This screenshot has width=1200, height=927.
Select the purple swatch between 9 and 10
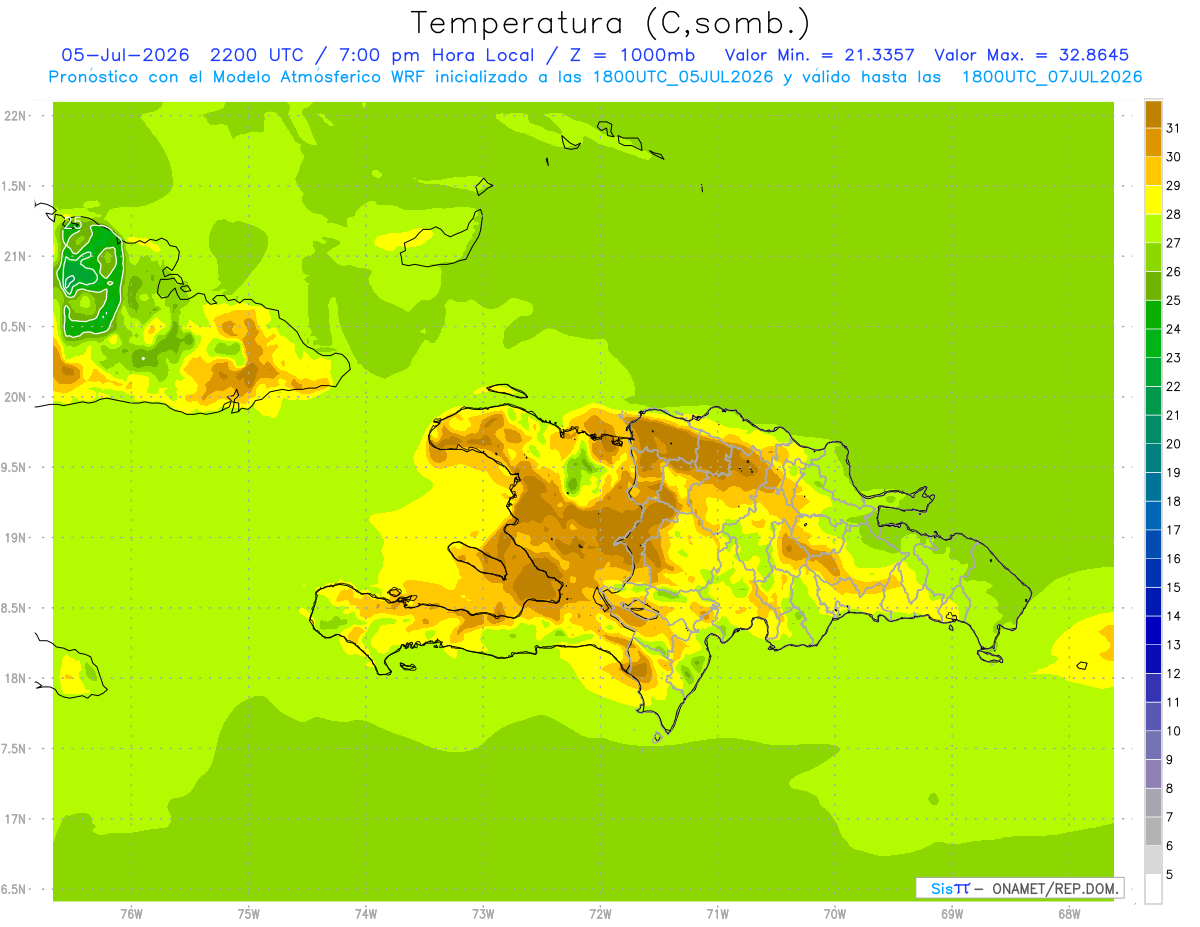[1153, 745]
